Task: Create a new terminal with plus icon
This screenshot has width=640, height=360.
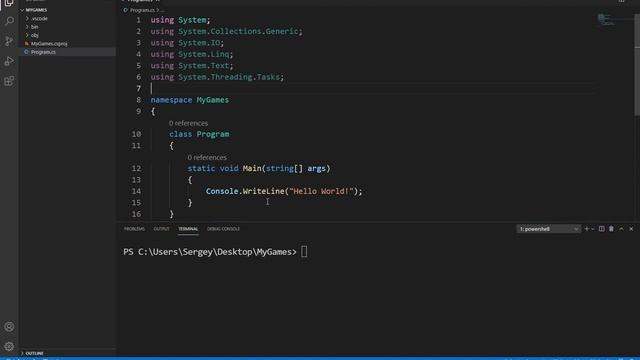Action: [x=587, y=229]
